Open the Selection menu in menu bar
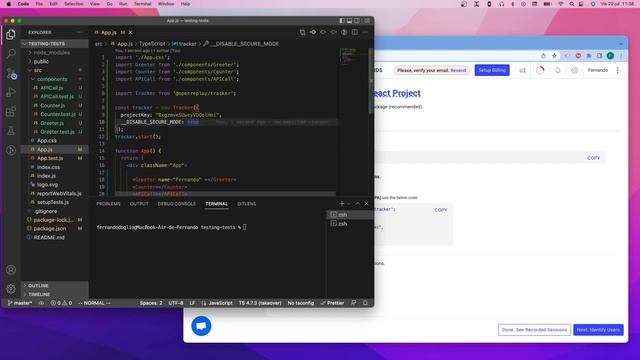 click(x=73, y=4)
